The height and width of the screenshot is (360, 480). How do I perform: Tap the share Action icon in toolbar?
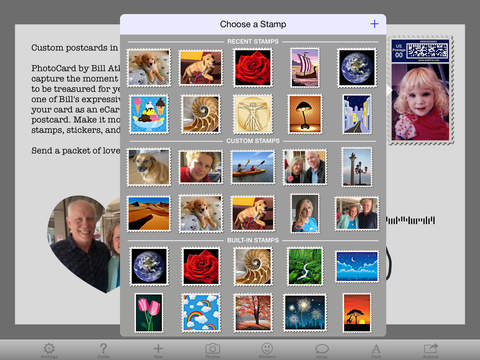(431, 349)
